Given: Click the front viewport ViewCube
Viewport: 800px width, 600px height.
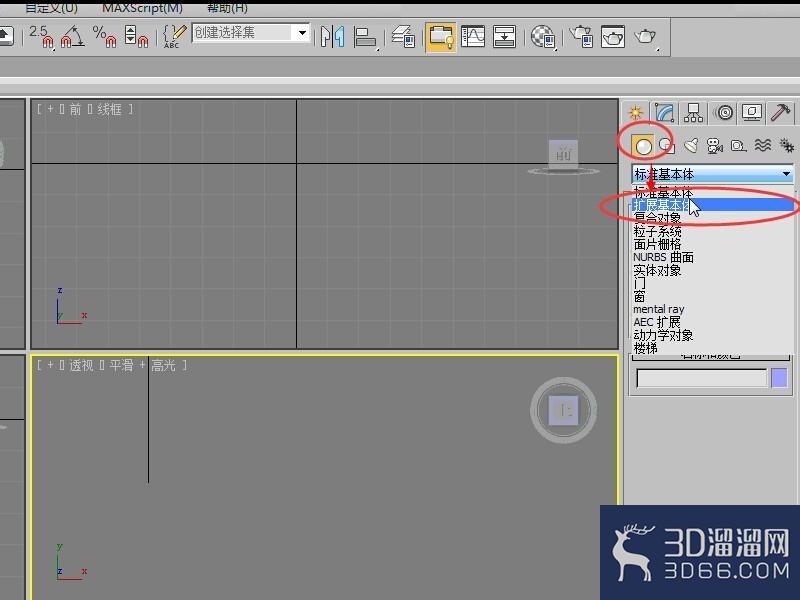Looking at the screenshot, I should point(563,158).
